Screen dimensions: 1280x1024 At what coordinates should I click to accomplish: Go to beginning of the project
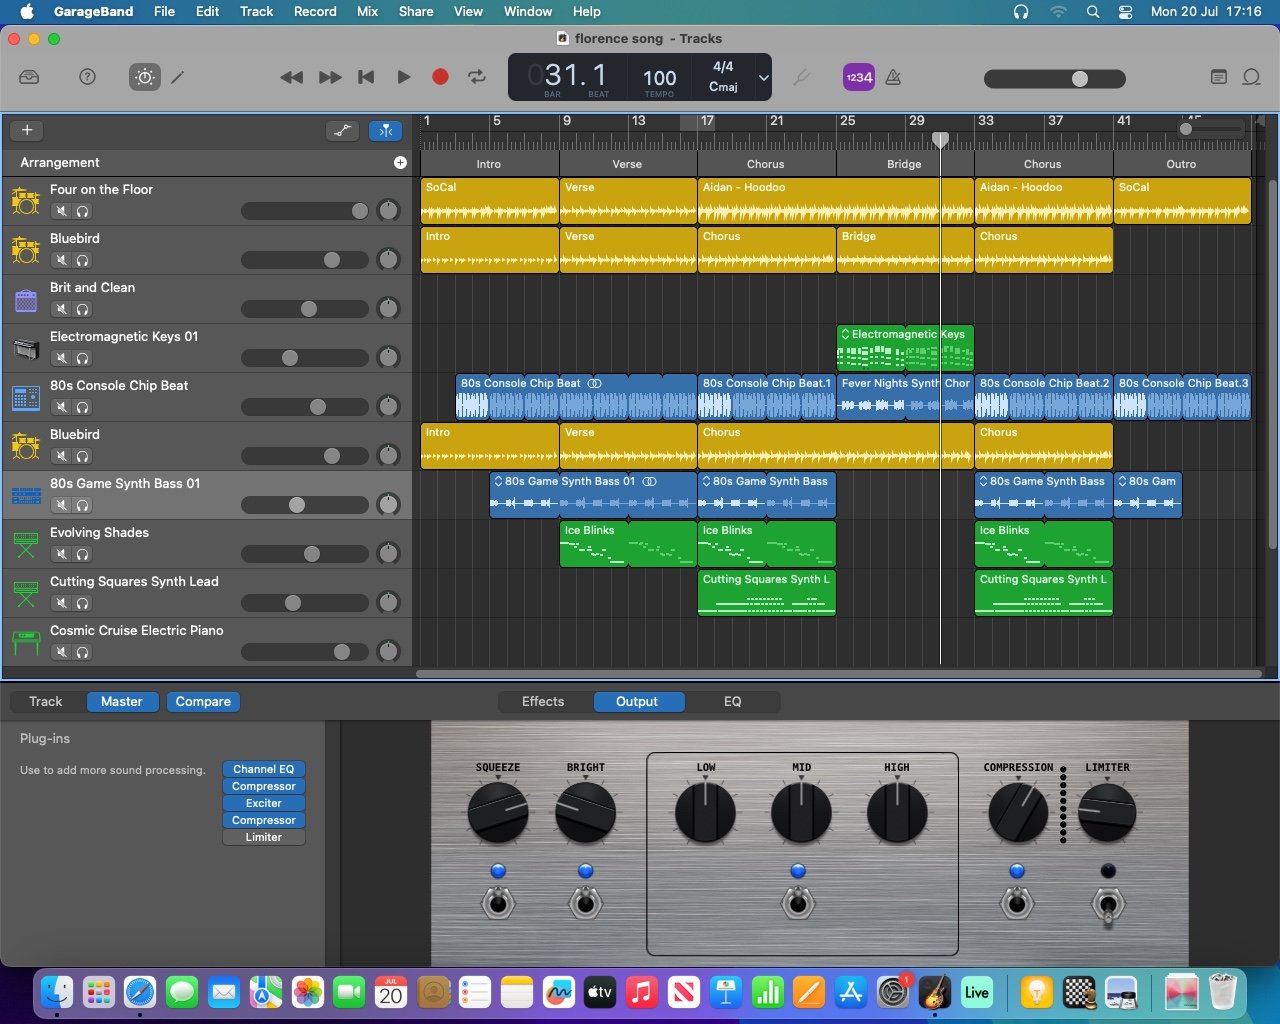pos(366,77)
